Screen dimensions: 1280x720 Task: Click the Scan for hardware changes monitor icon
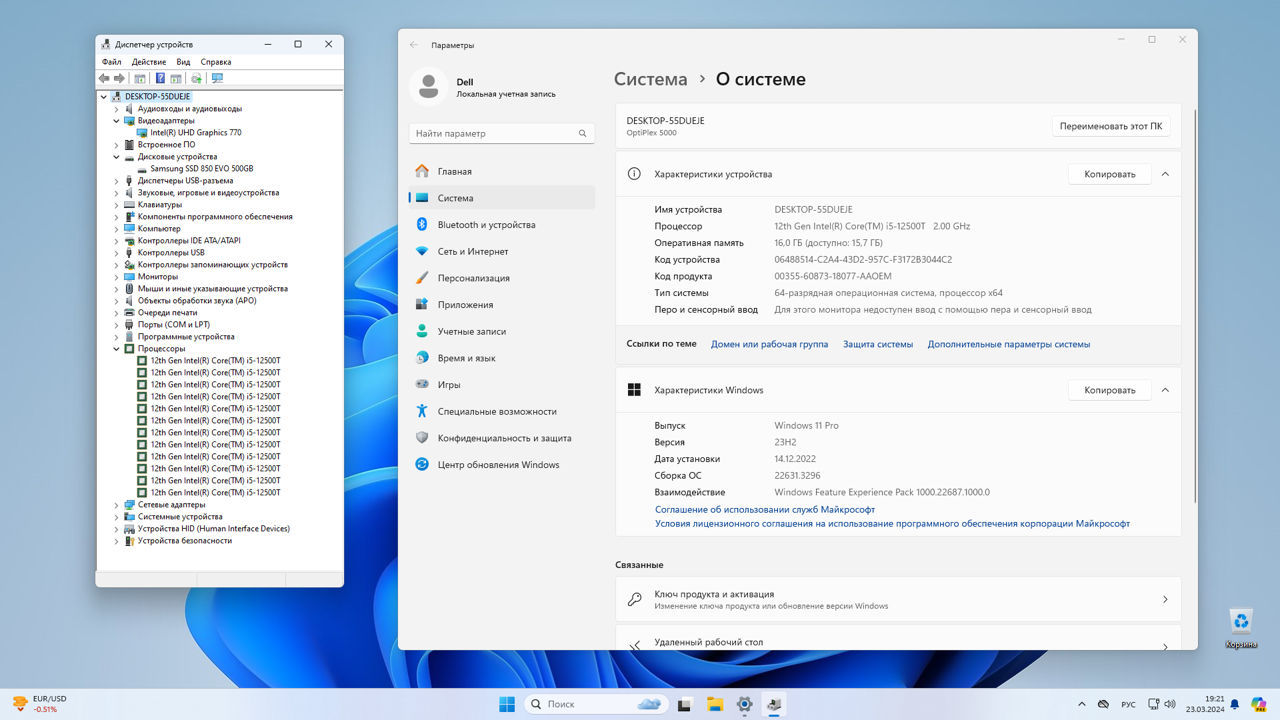click(217, 78)
